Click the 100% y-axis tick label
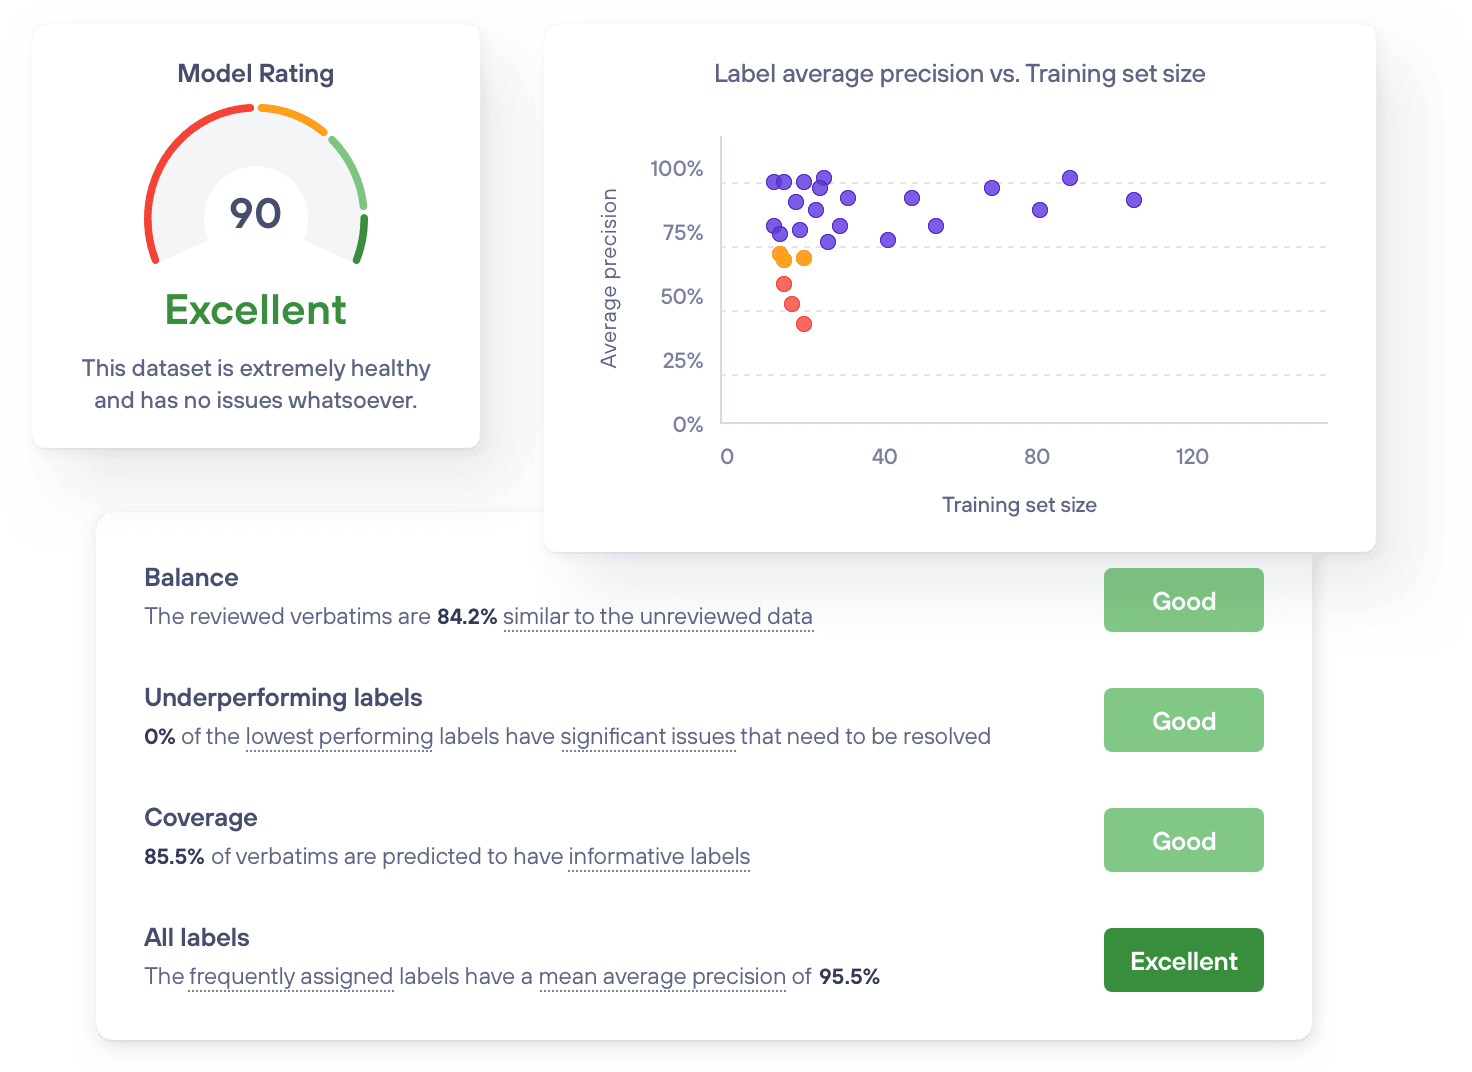 677,169
